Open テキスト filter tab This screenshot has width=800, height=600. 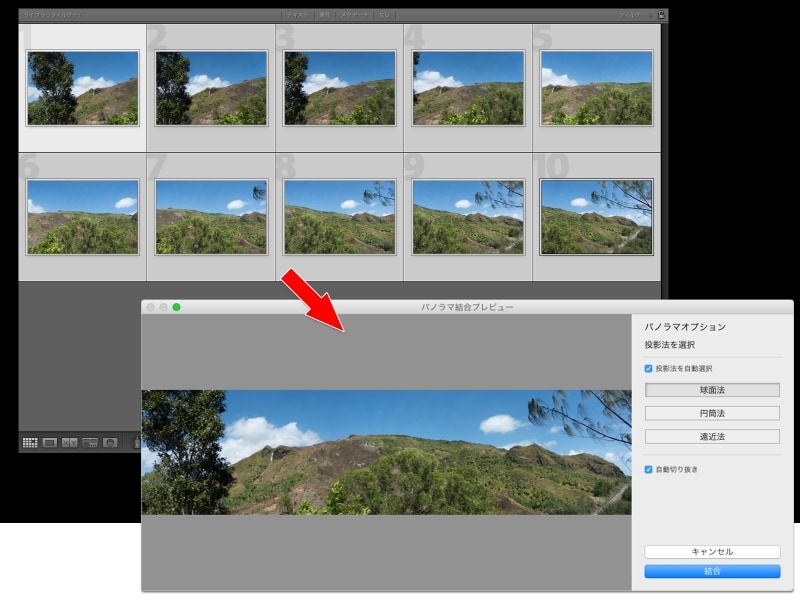(296, 15)
